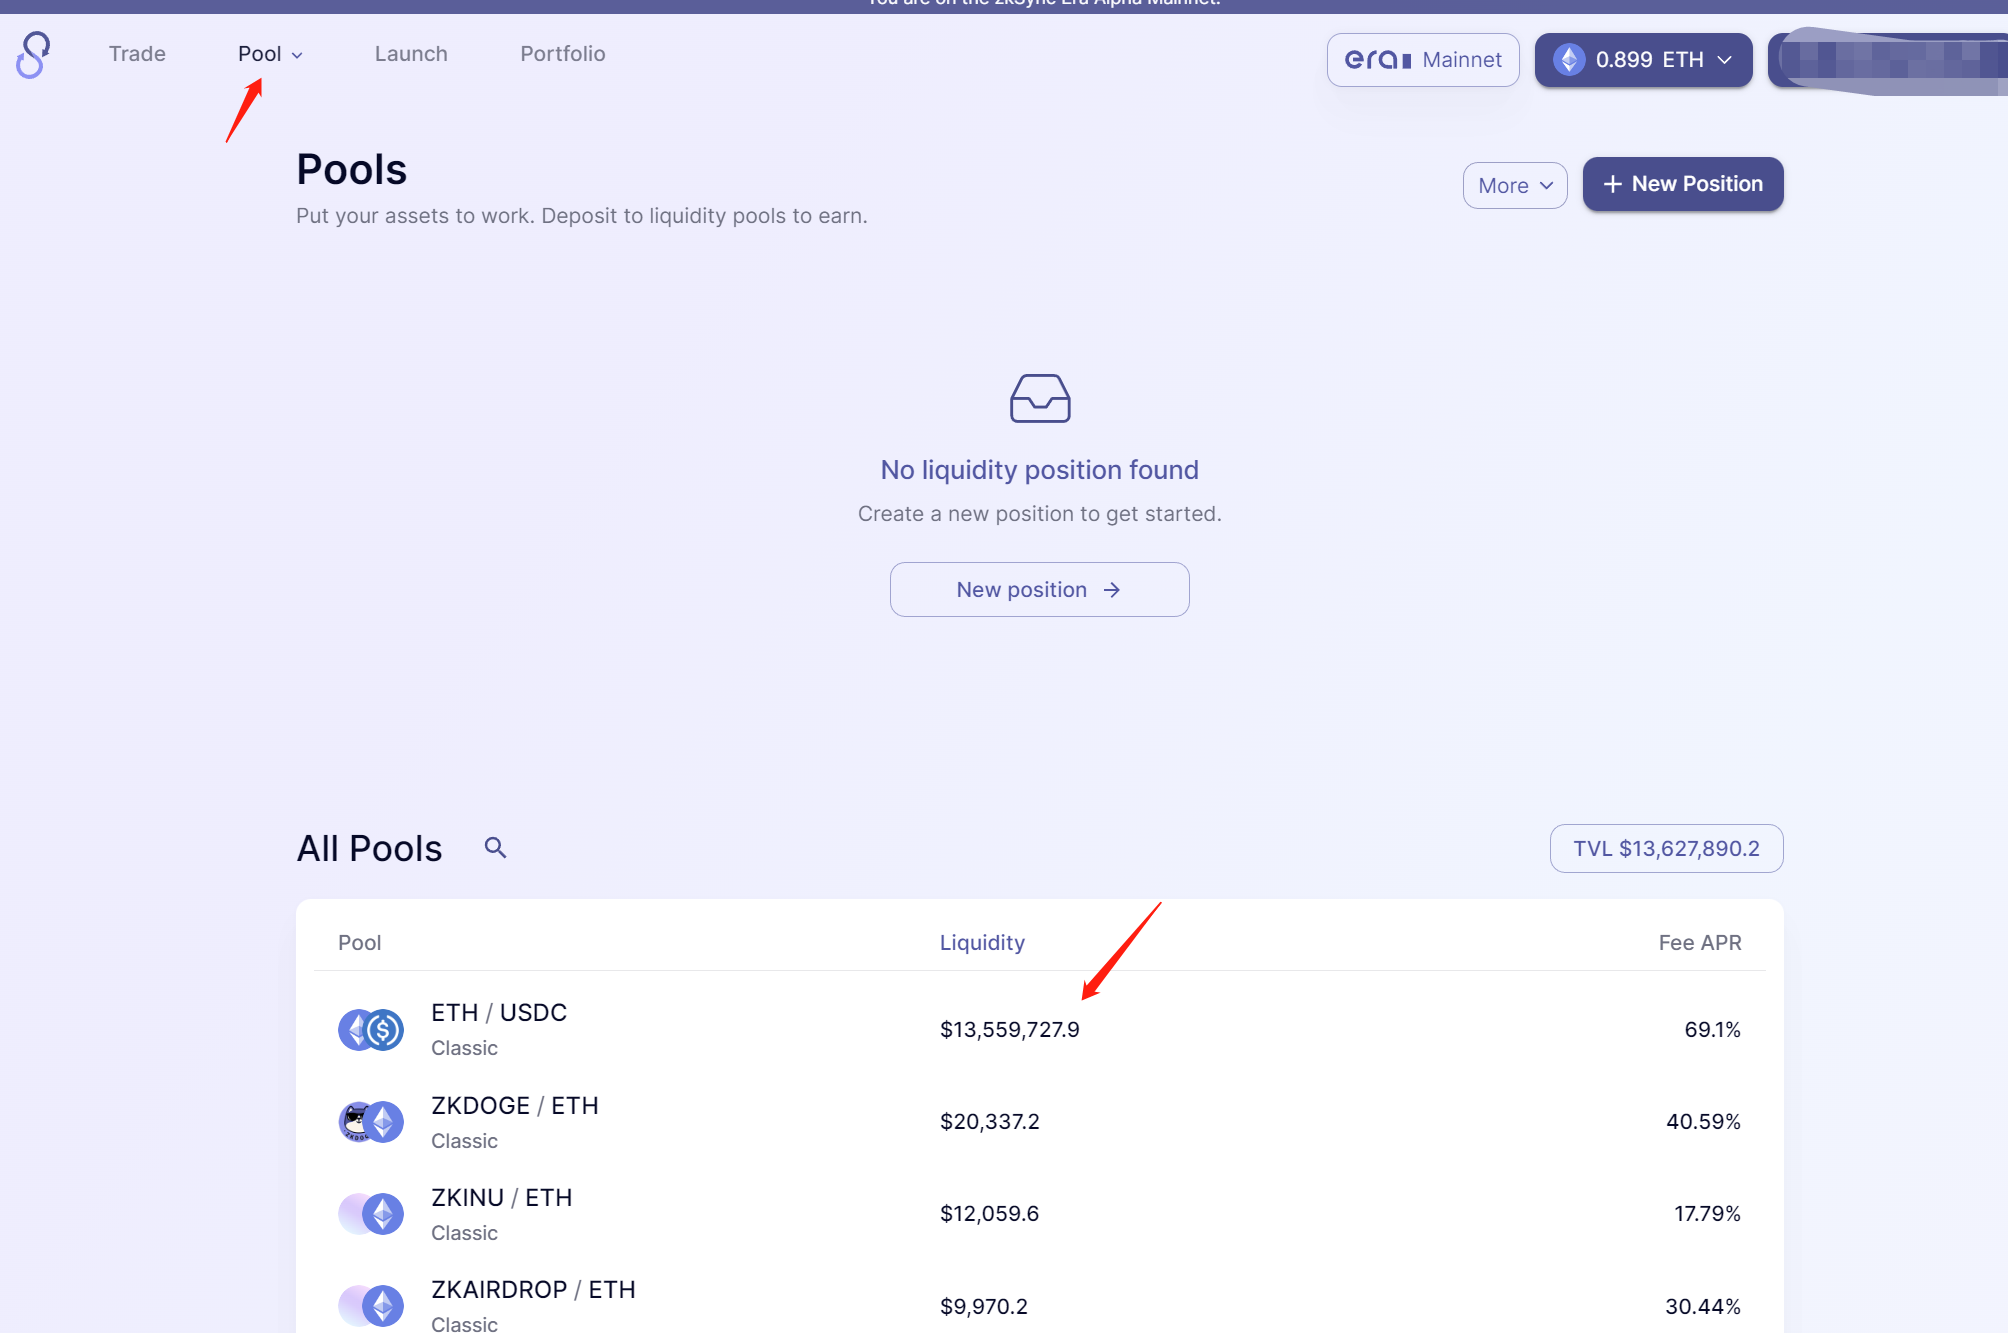Click the plus icon in New Position button
The height and width of the screenshot is (1333, 2008).
coord(1612,184)
